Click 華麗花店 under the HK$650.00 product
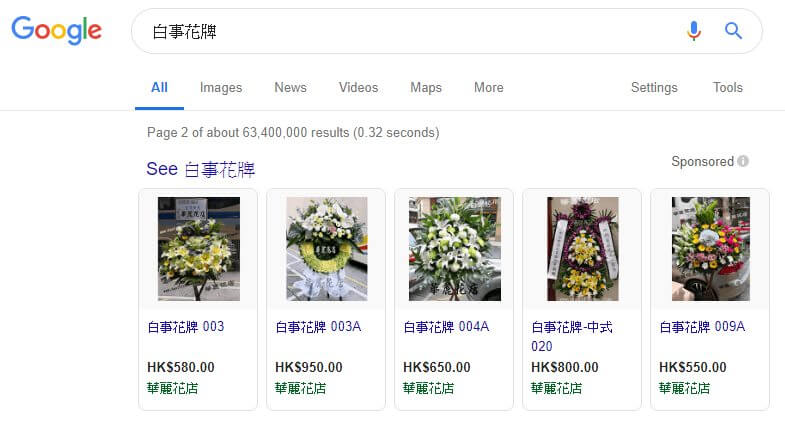Viewport: 785px width, 422px height. point(429,388)
